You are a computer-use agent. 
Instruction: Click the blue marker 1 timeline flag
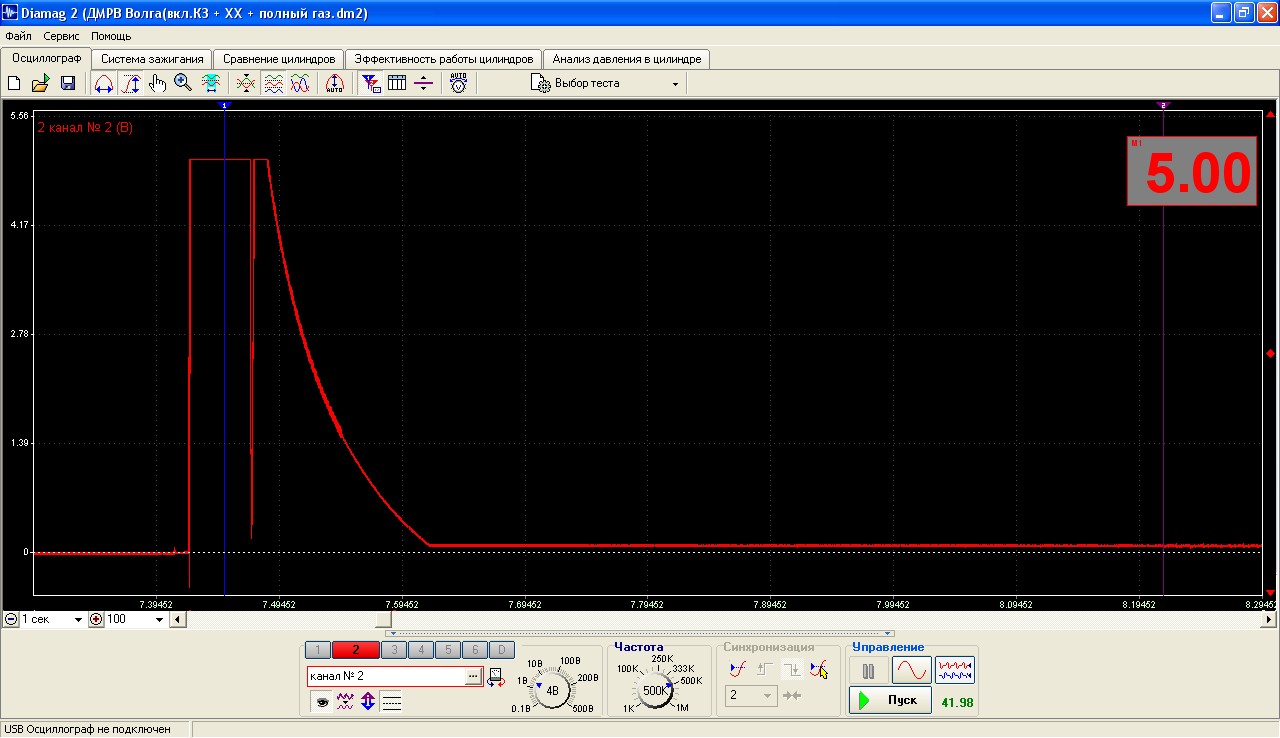(224, 105)
